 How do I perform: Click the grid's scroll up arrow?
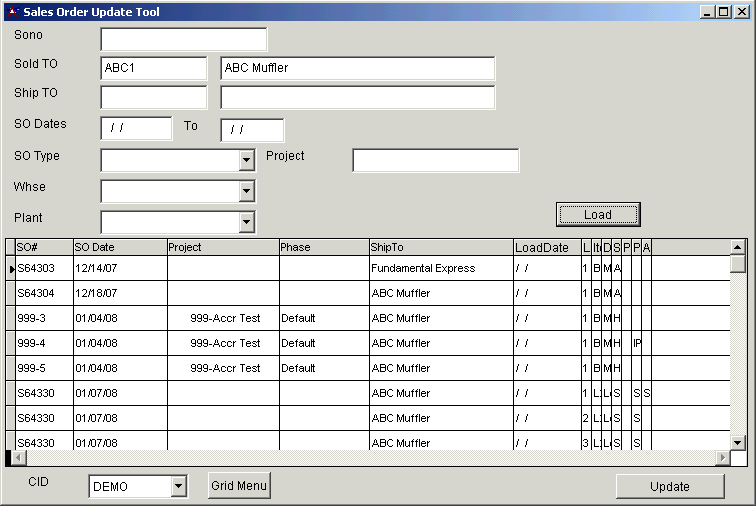[738, 247]
